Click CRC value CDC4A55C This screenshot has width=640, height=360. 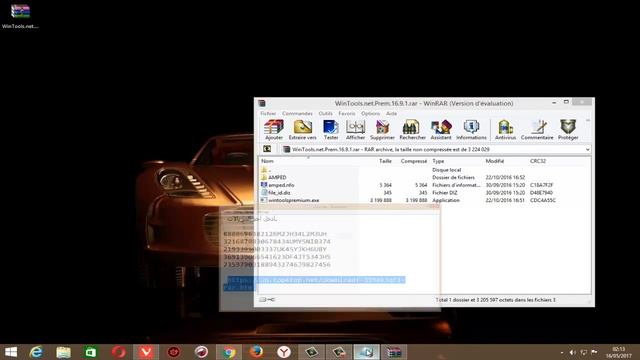click(542, 200)
